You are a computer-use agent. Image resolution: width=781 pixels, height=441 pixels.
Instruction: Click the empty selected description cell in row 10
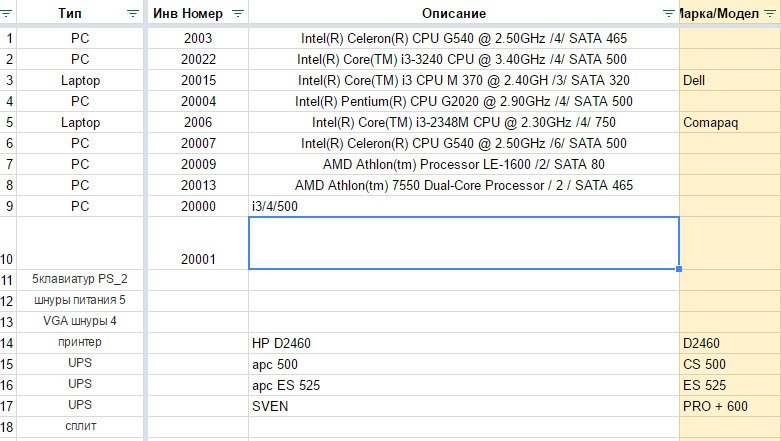click(463, 243)
